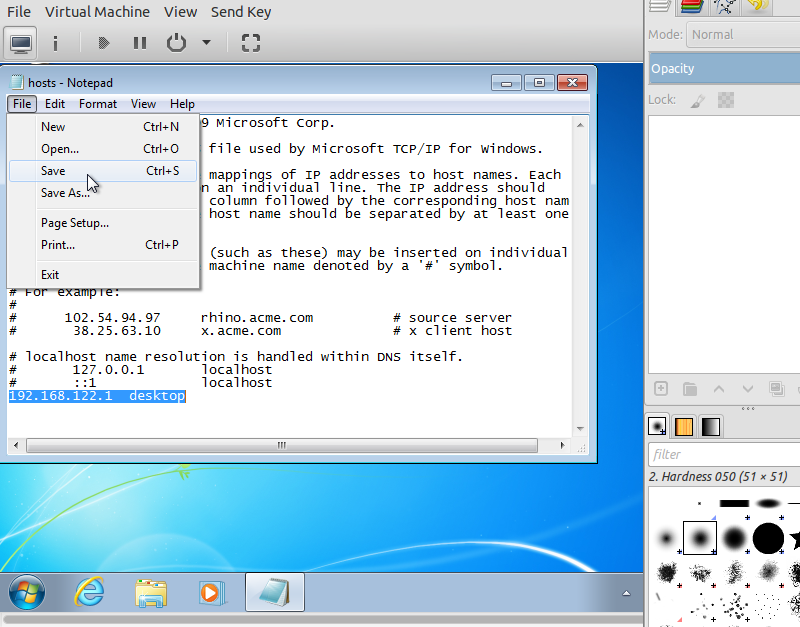Screen dimensions: 800x627
Task: Expand the shutdown options dropdown arrow
Action: coord(206,43)
